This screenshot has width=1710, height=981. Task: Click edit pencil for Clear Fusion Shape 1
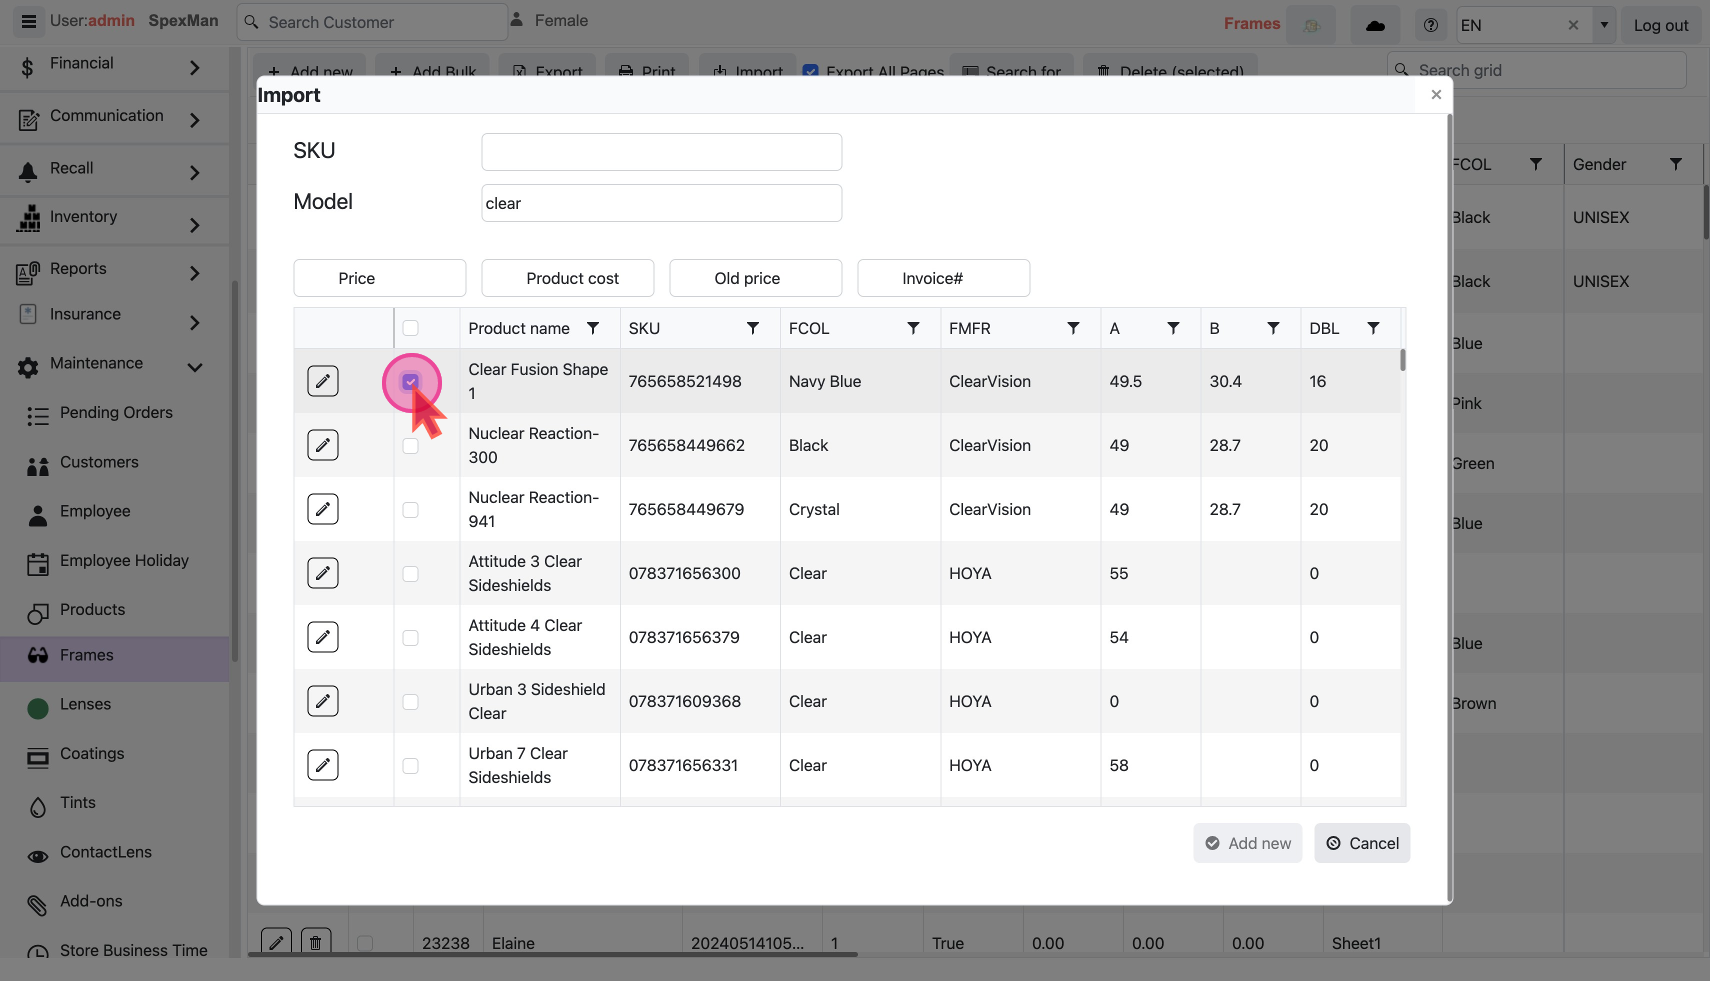322,381
